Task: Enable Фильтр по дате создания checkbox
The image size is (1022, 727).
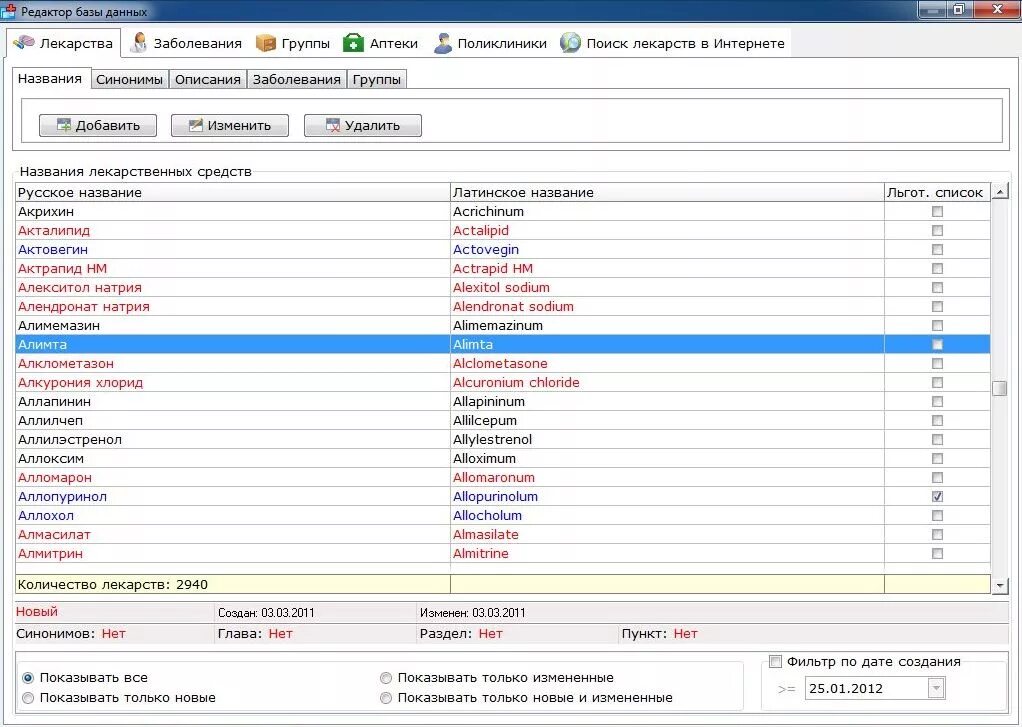Action: [x=775, y=661]
